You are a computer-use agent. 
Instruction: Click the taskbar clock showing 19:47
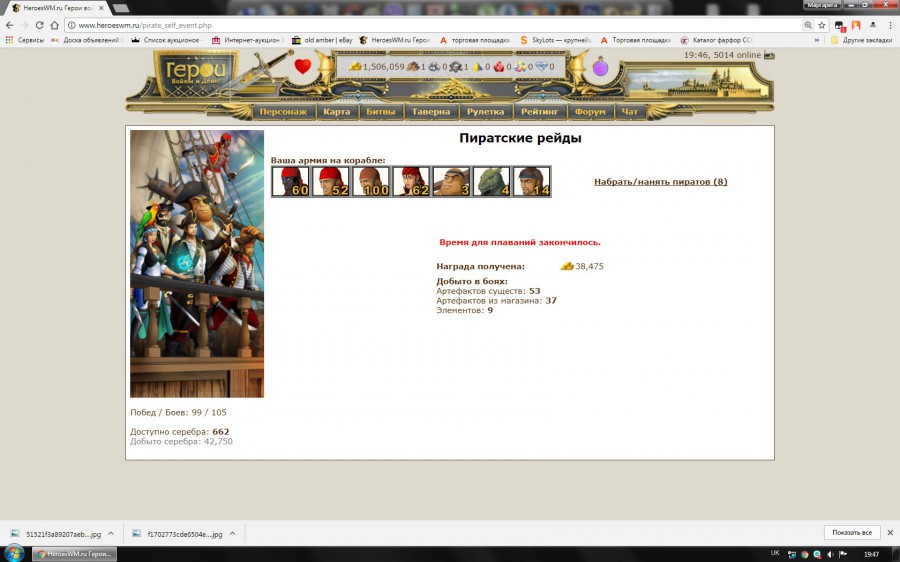point(871,554)
